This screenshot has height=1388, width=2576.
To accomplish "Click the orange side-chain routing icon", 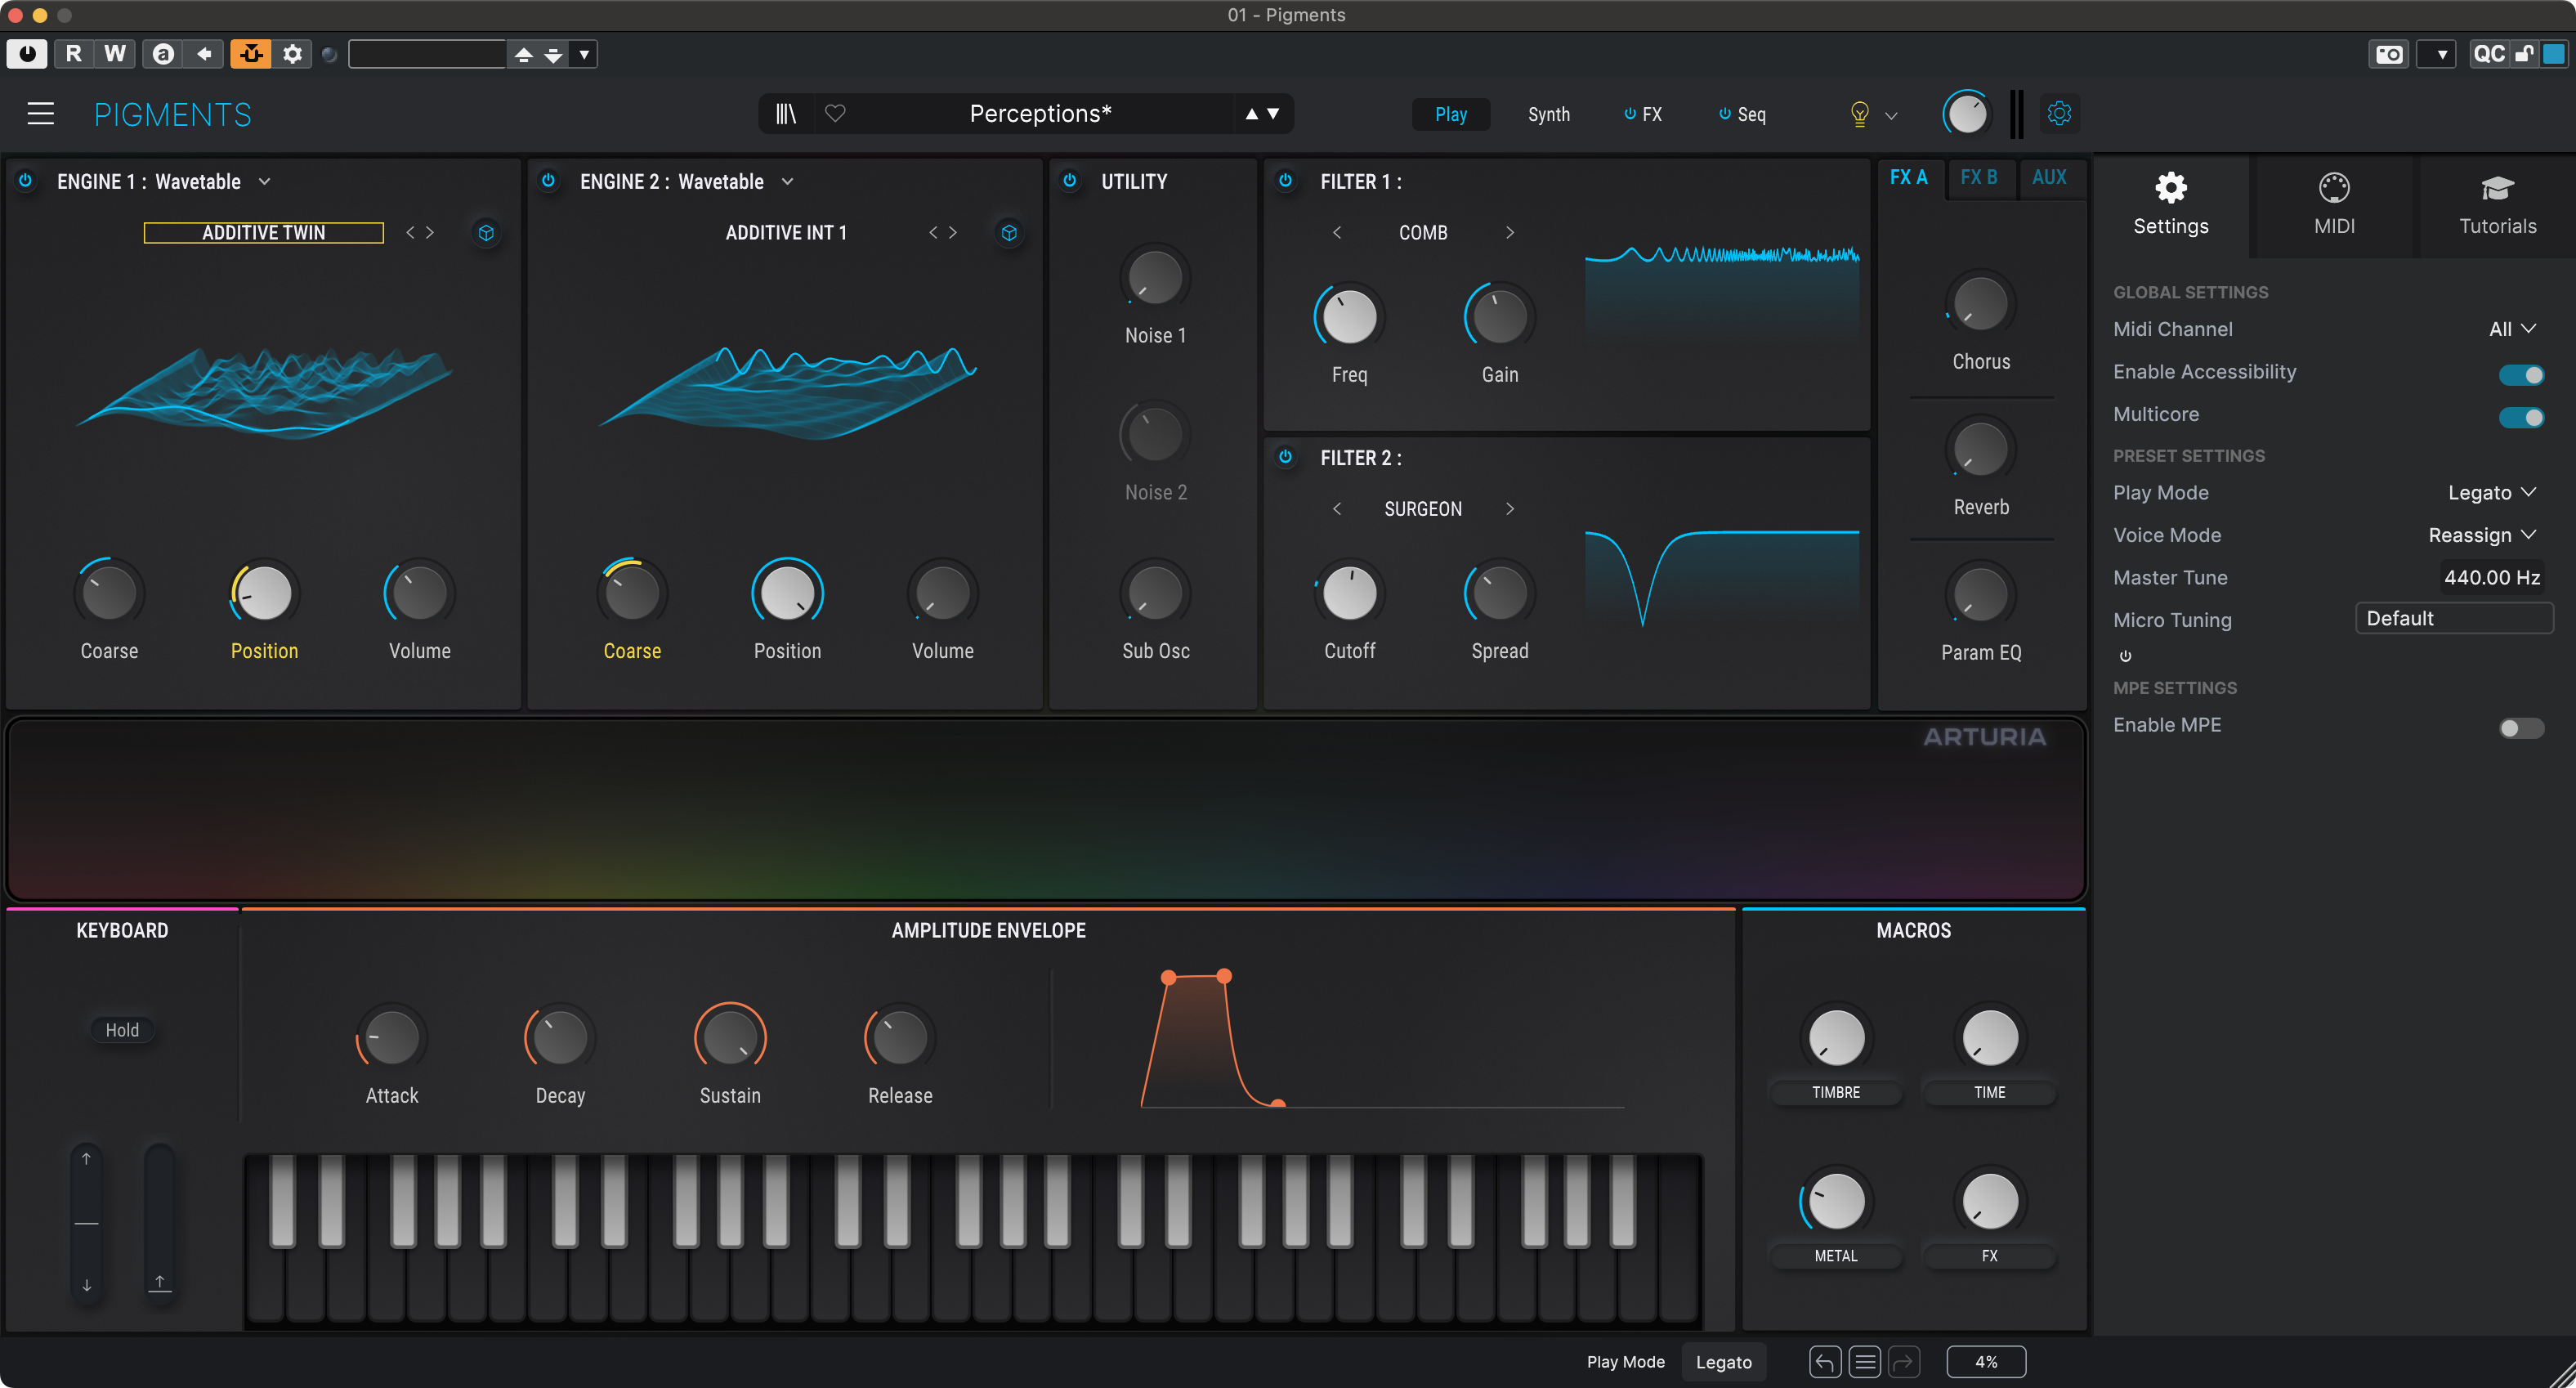I will click(x=251, y=54).
